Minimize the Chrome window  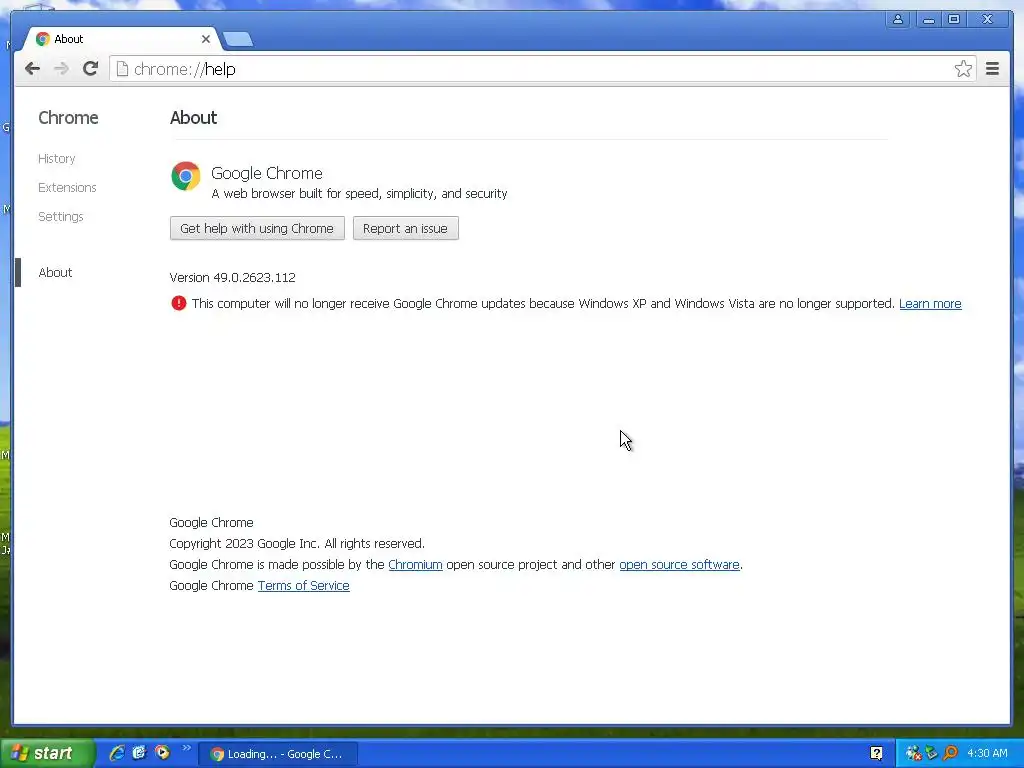click(x=928, y=20)
